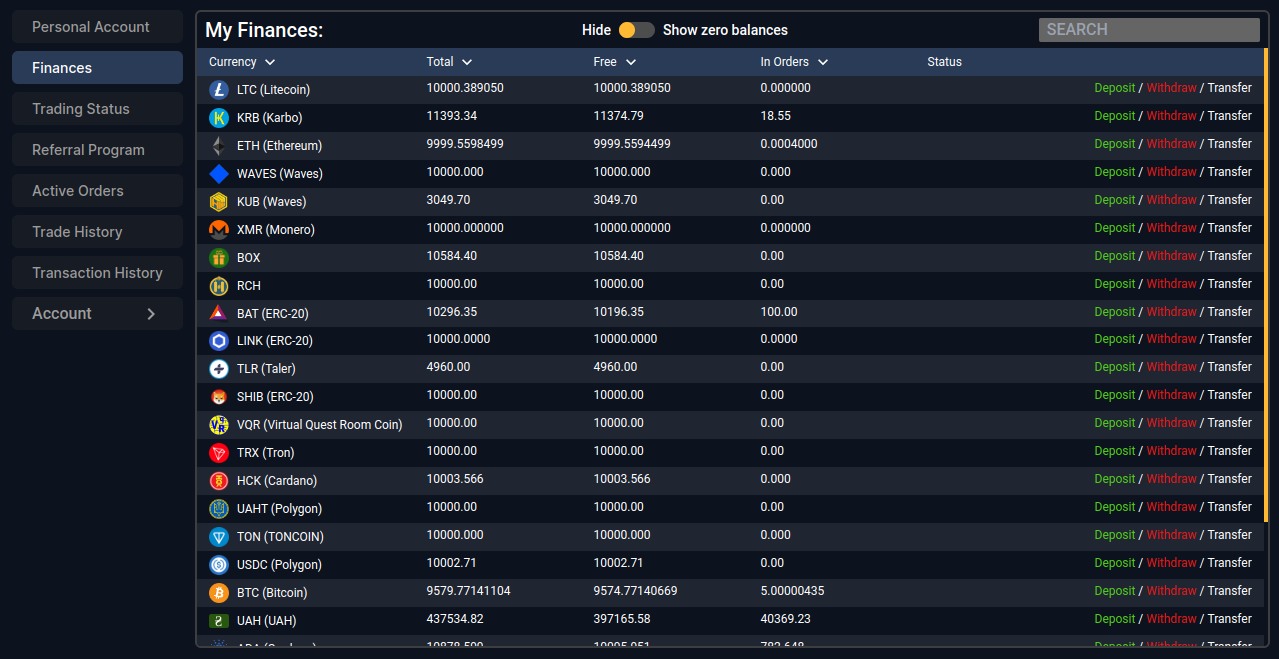Click the TRX Tron coin icon
The image size is (1279, 659).
coord(219,453)
